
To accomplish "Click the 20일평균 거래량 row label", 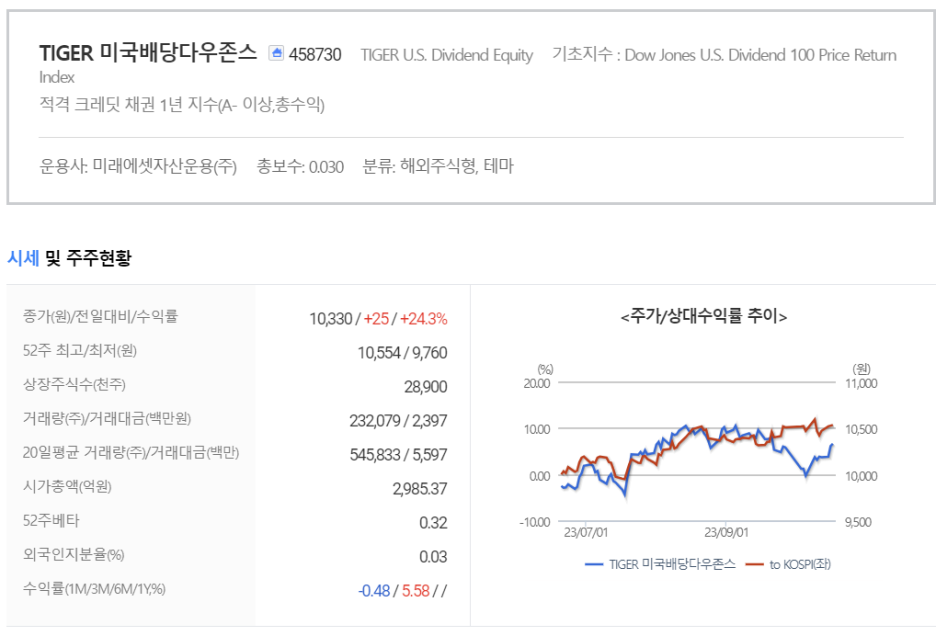I will (131, 453).
